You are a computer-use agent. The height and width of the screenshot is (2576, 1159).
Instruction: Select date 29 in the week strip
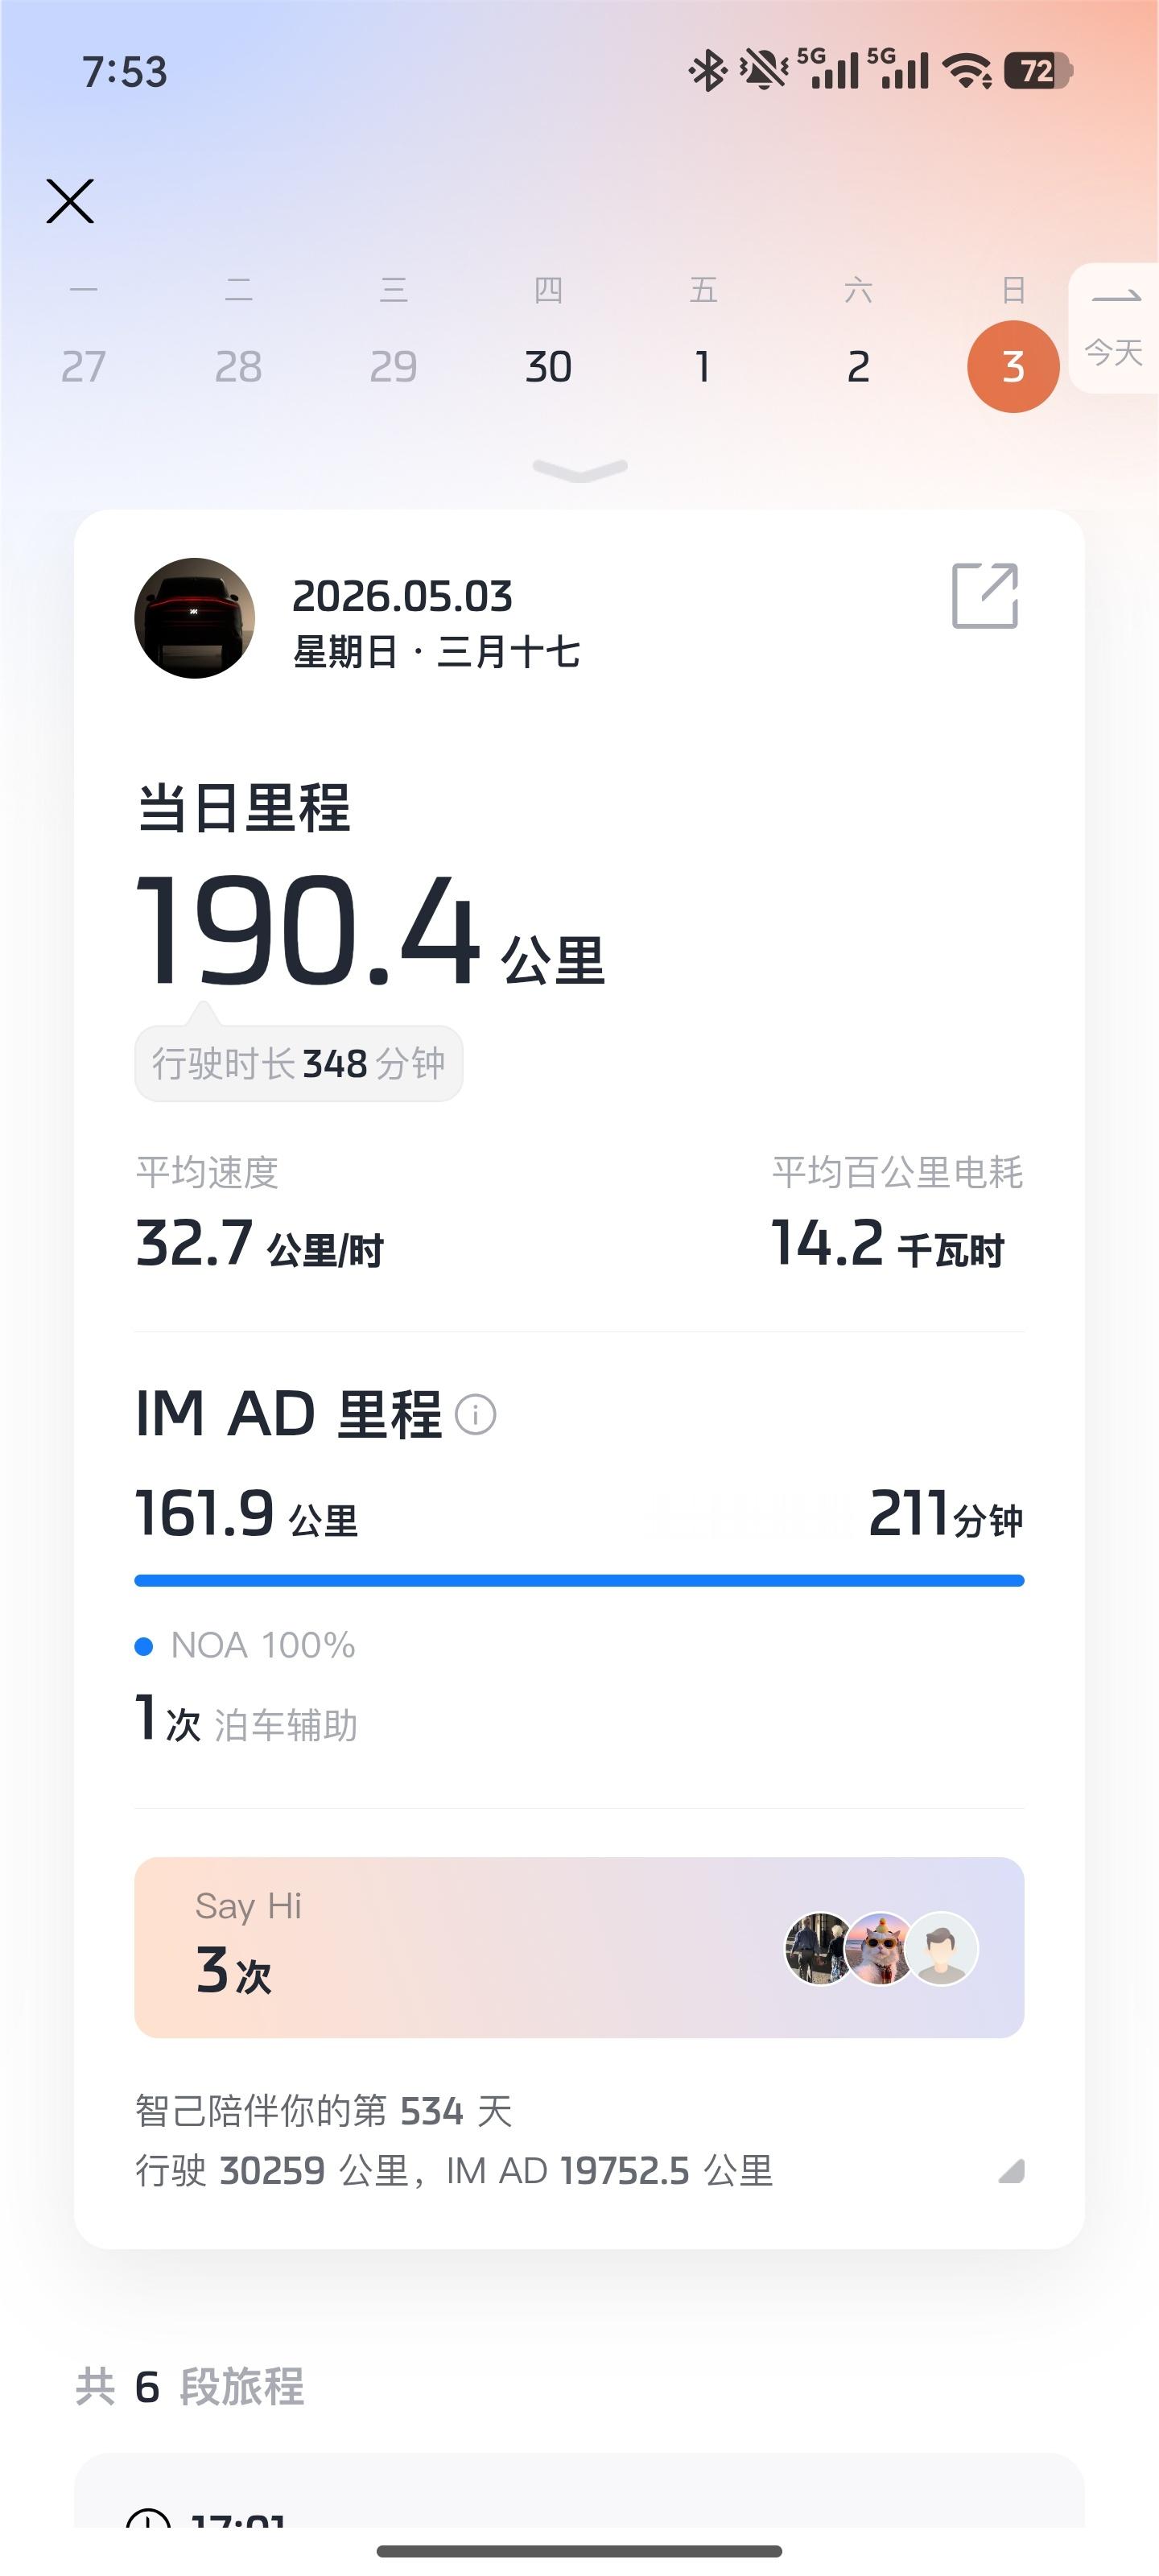coord(393,367)
